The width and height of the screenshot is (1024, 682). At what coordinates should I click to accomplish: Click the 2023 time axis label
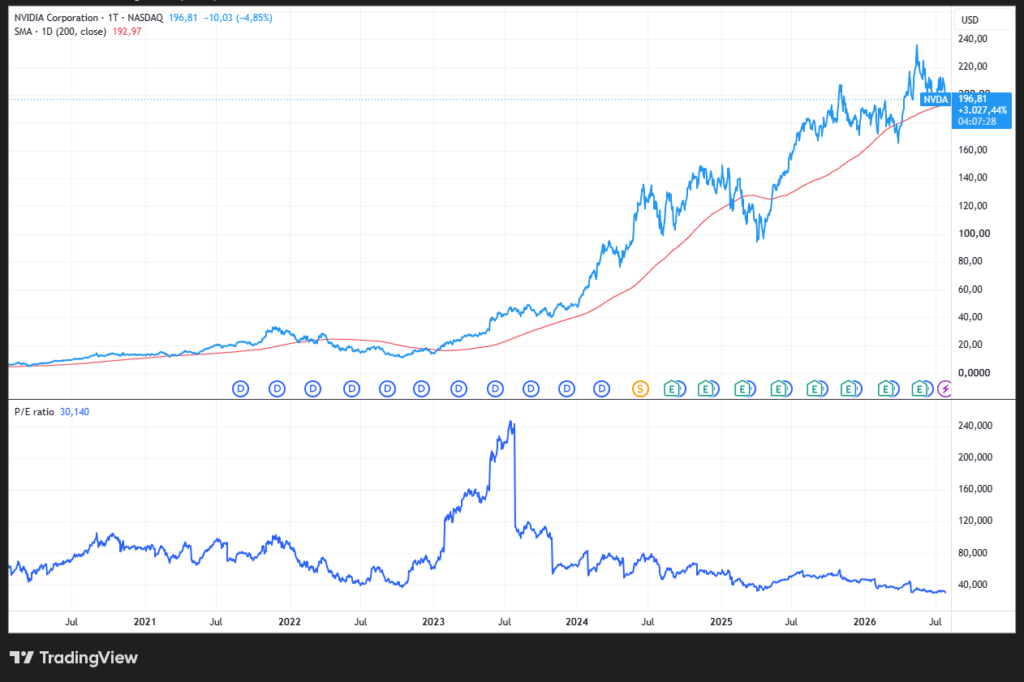pyautogui.click(x=433, y=621)
